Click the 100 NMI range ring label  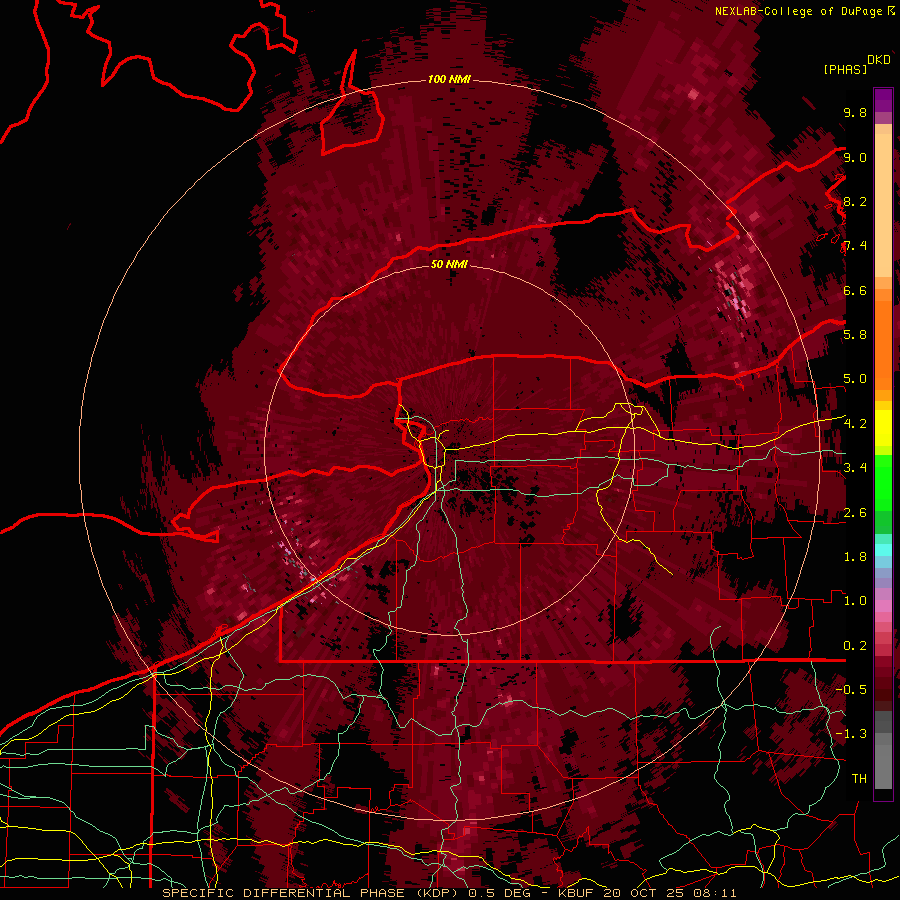tap(449, 79)
